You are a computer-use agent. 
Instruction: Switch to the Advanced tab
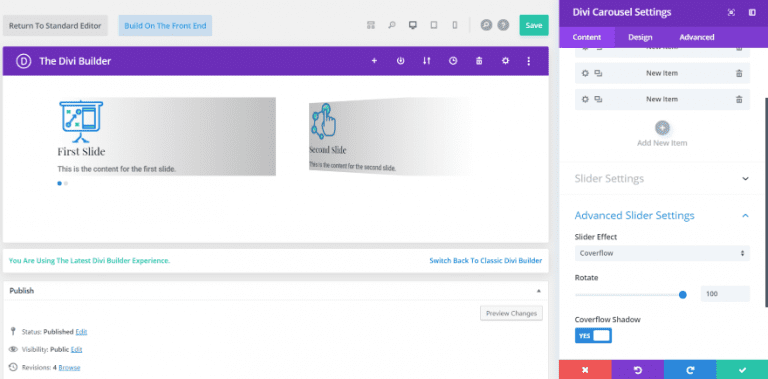pos(696,37)
